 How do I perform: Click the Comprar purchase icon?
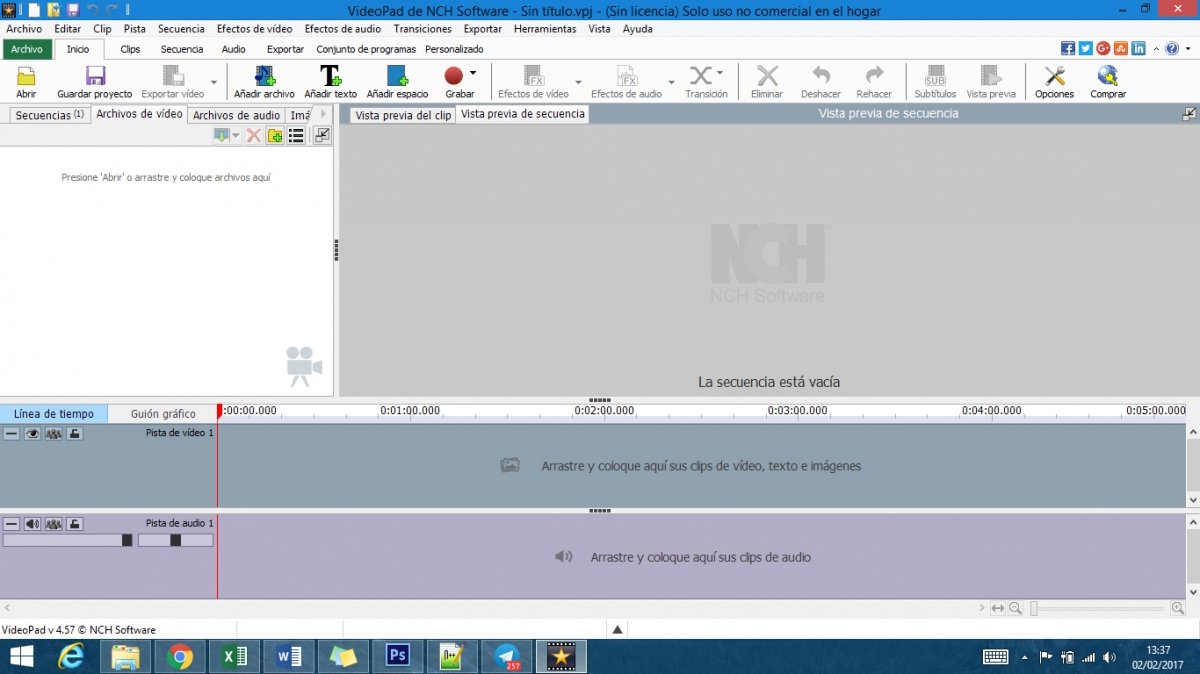point(1108,81)
